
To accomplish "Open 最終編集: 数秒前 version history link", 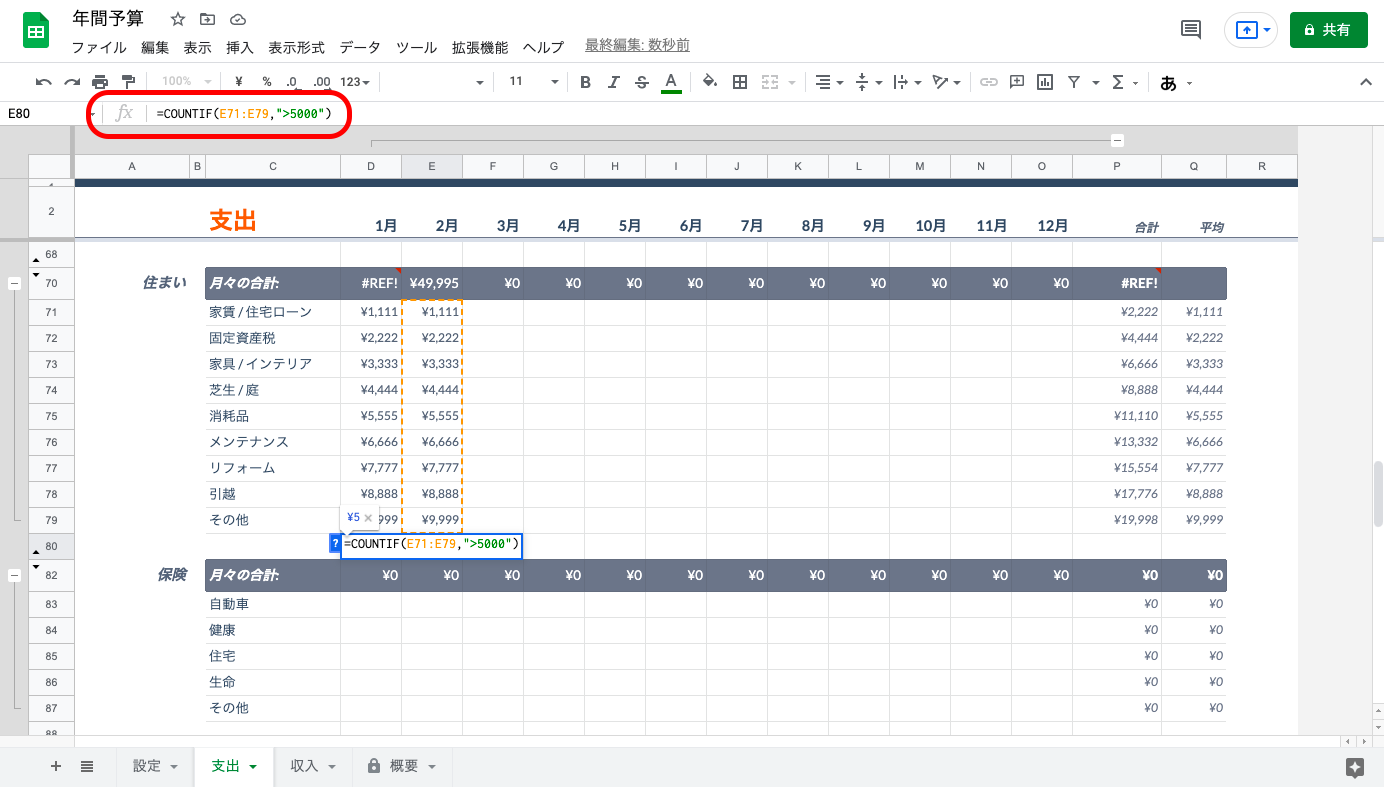I will coord(637,46).
